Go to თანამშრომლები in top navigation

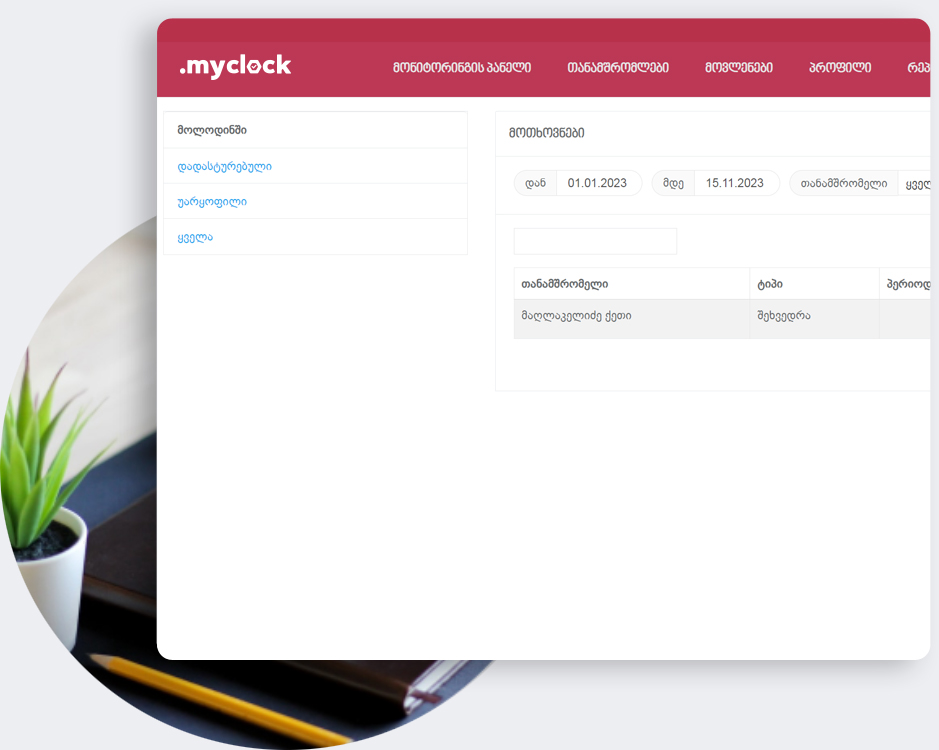617,68
